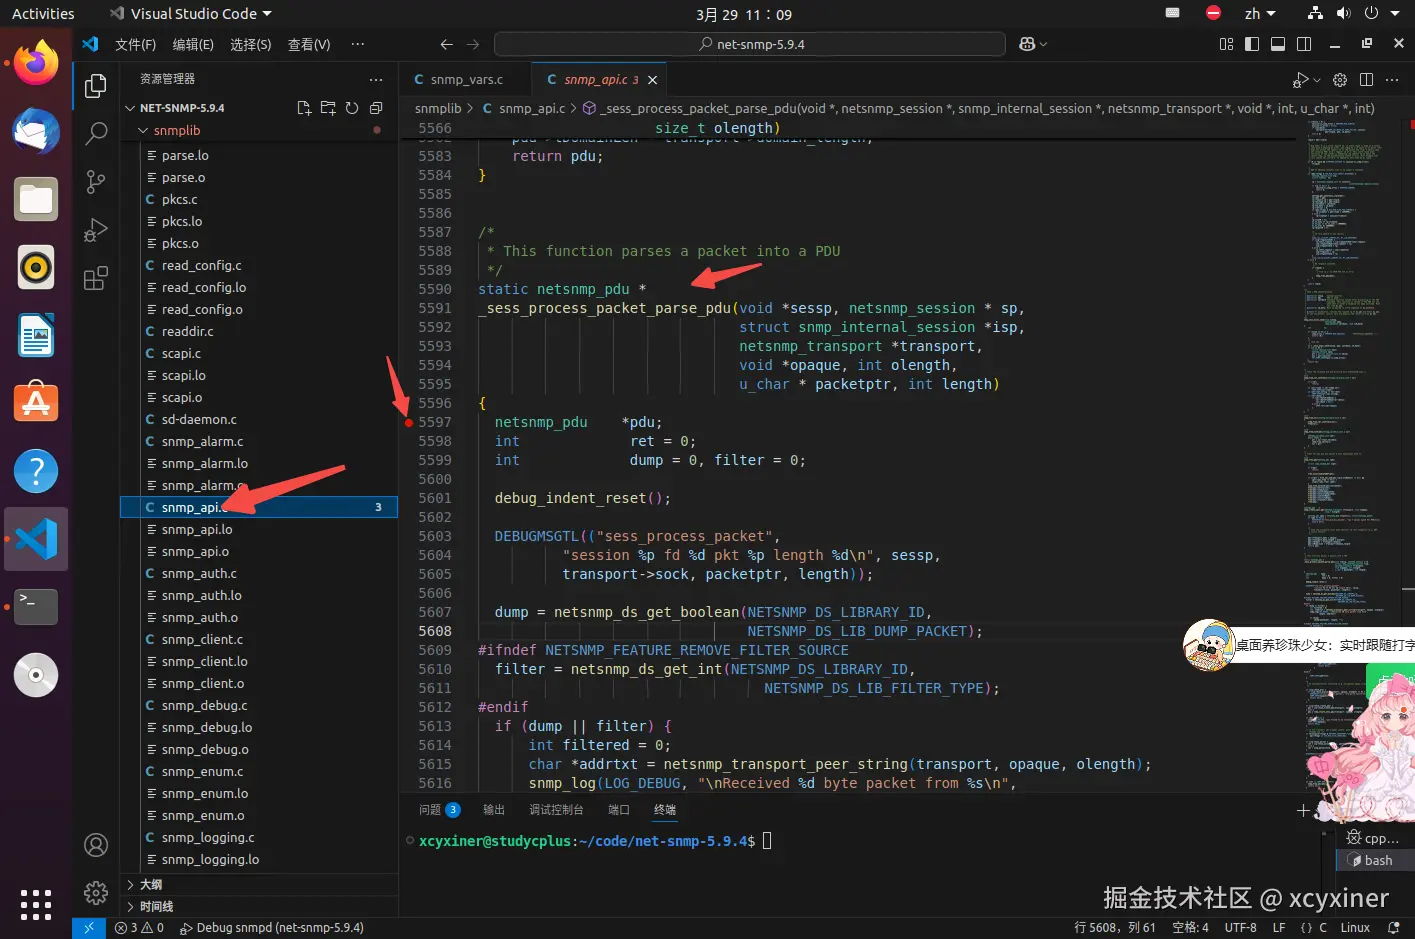Switch to the snmp_vars.c editor tab
Screen dimensions: 1415x939
(465, 80)
